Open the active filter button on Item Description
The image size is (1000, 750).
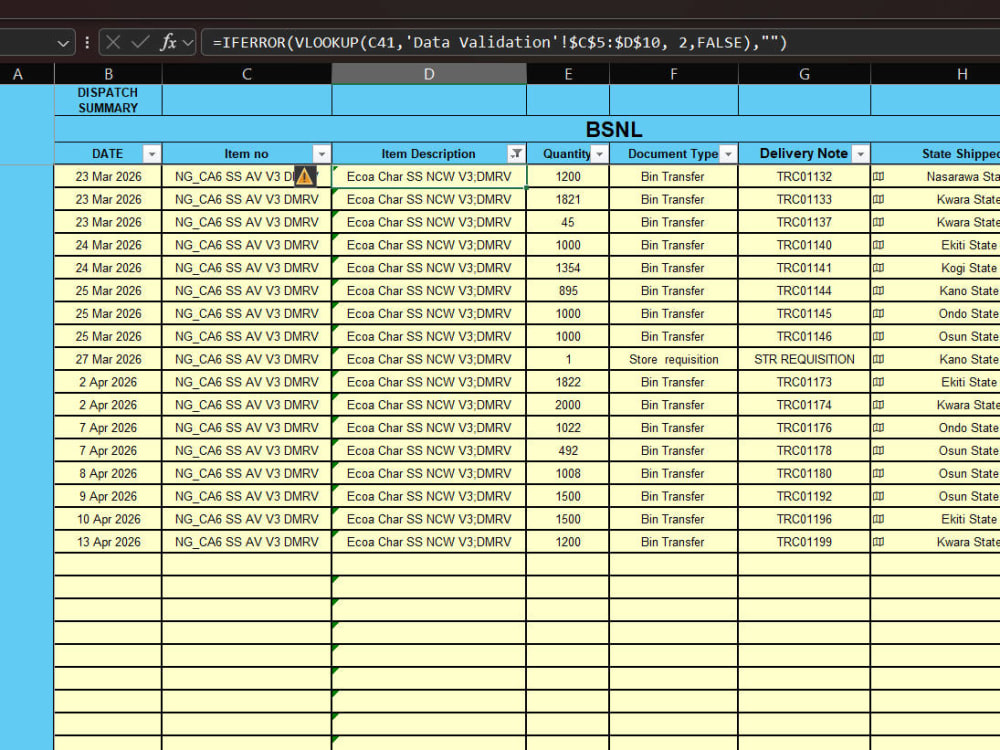click(x=516, y=154)
